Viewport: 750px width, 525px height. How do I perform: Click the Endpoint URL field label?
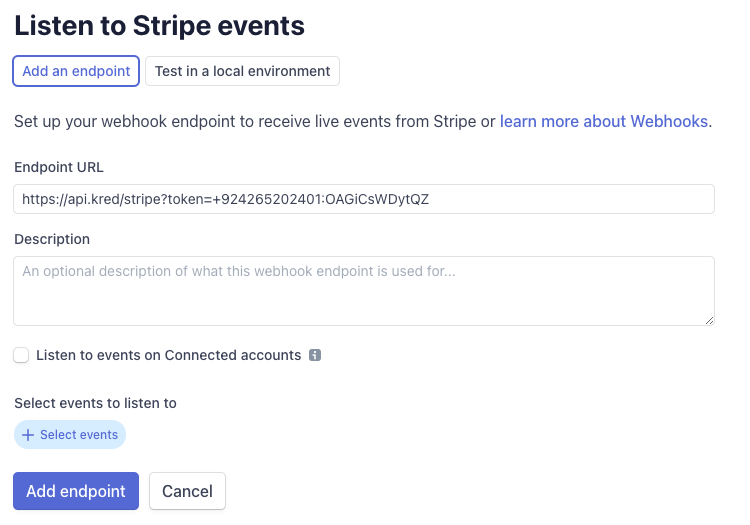click(x=59, y=167)
